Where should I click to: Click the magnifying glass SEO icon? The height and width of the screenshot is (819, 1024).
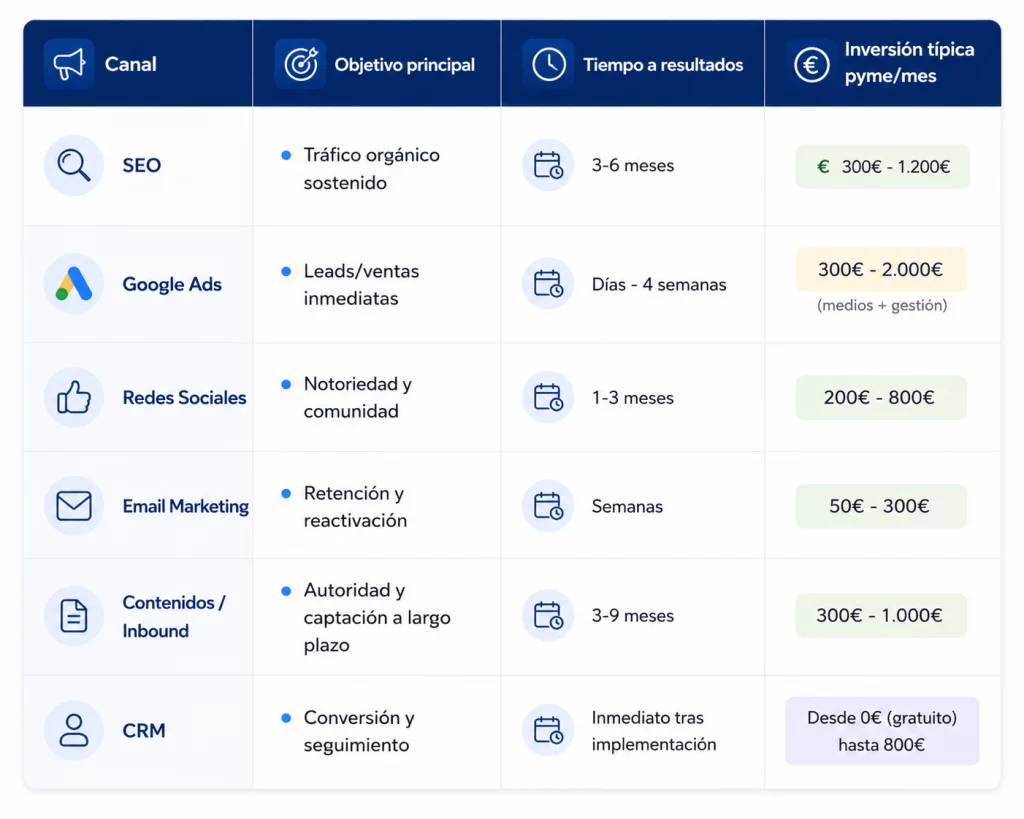tap(74, 165)
